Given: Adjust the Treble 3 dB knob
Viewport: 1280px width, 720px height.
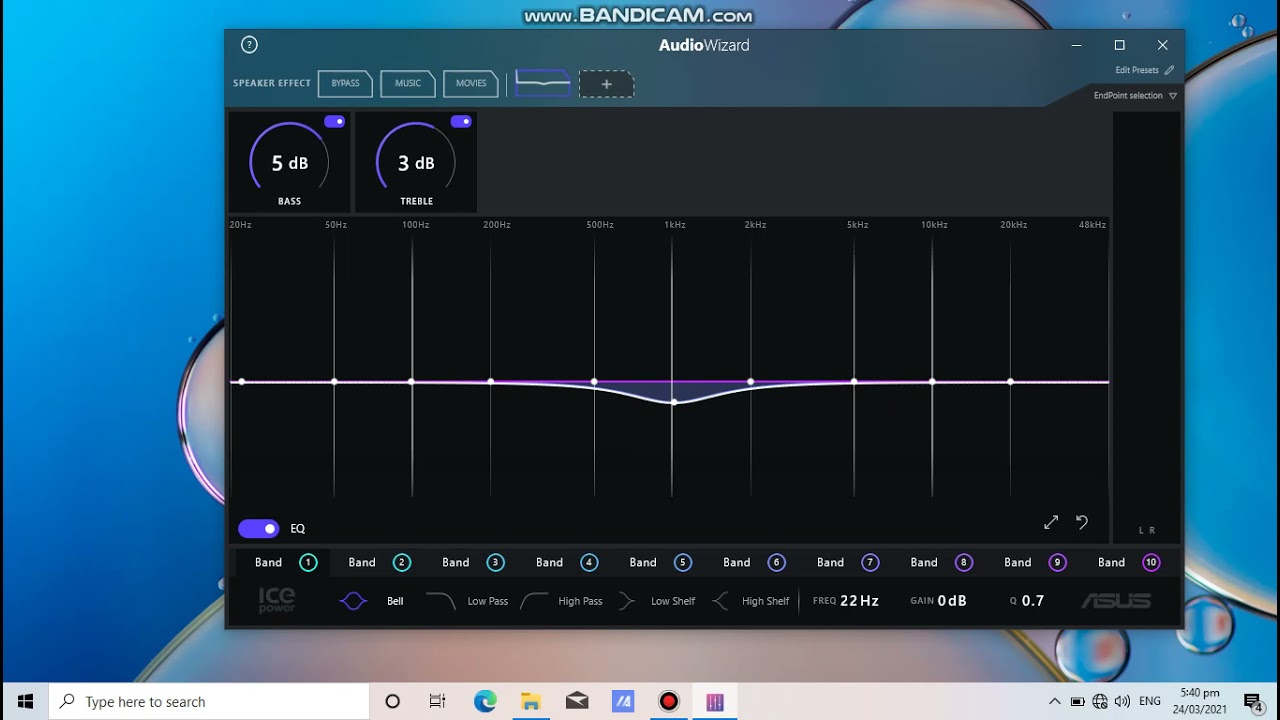Looking at the screenshot, I should [x=416, y=162].
